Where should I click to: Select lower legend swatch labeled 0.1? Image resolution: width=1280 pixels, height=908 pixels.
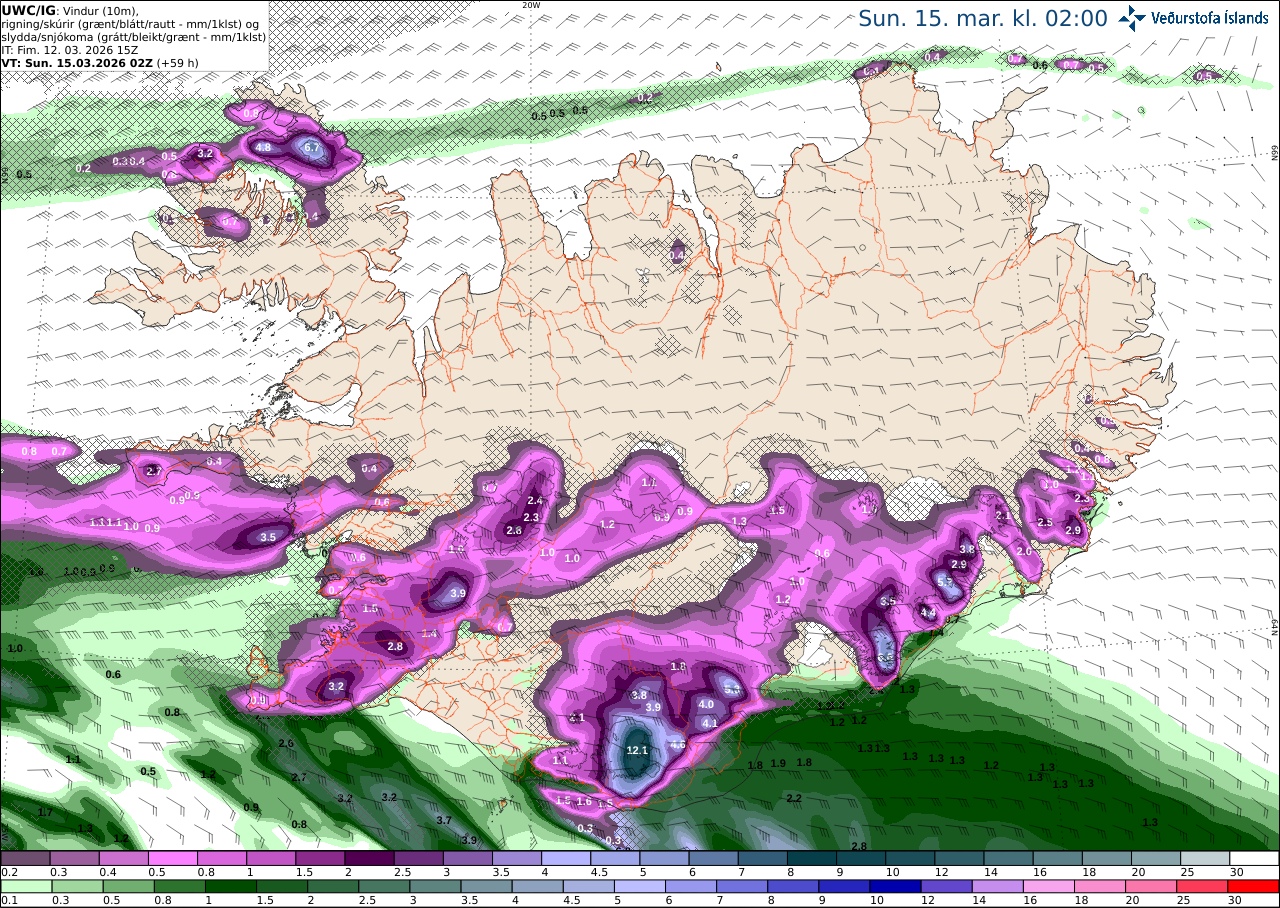(24, 886)
